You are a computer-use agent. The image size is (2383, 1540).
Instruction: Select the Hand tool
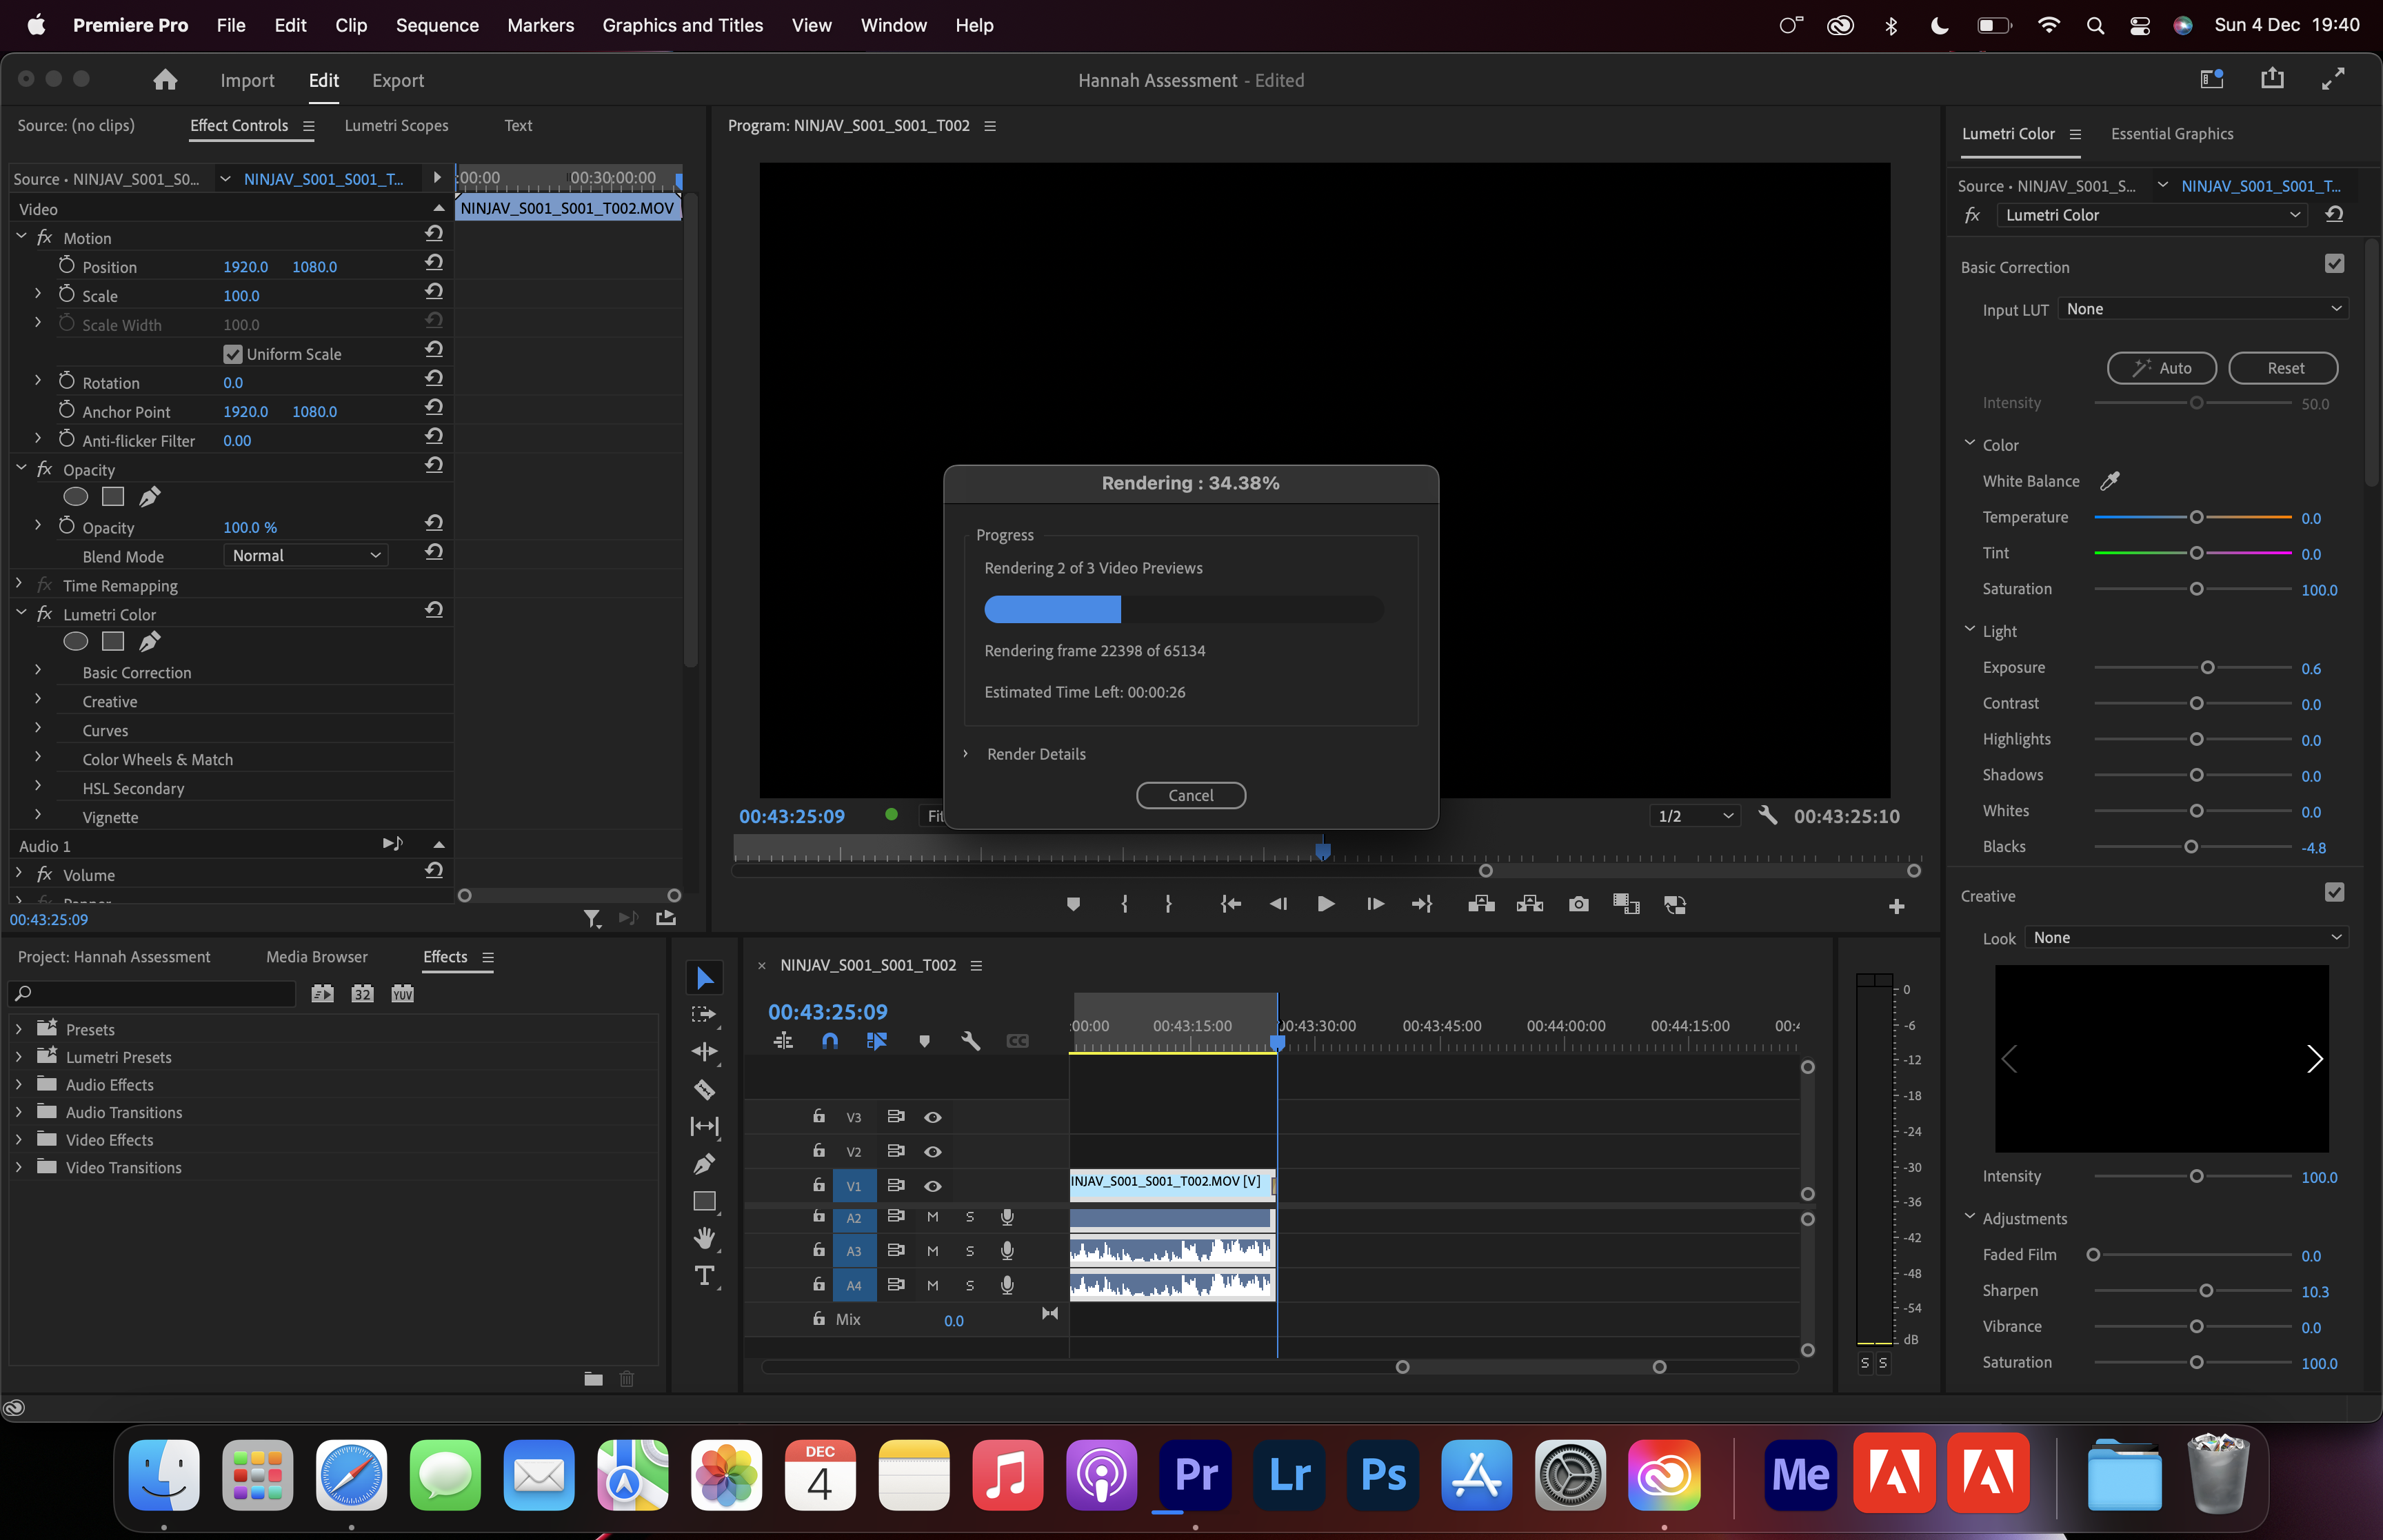click(704, 1238)
